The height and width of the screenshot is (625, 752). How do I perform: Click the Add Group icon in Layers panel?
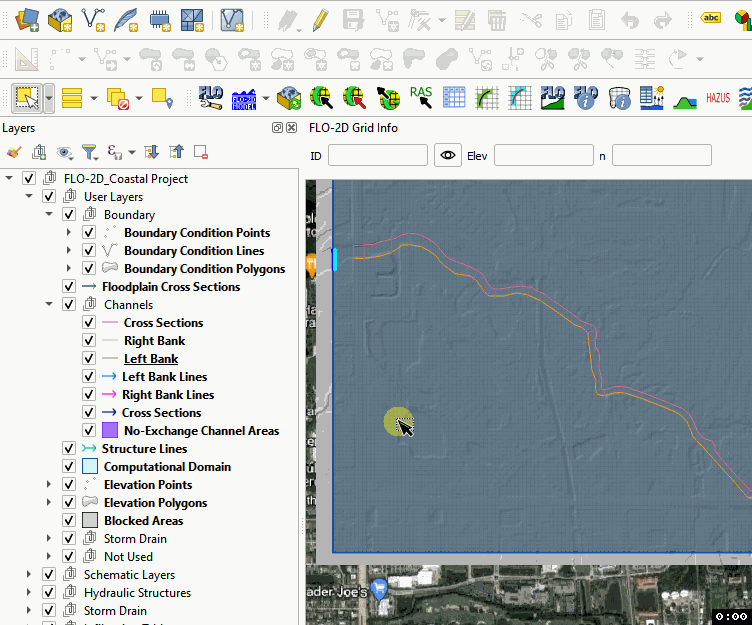point(39,152)
